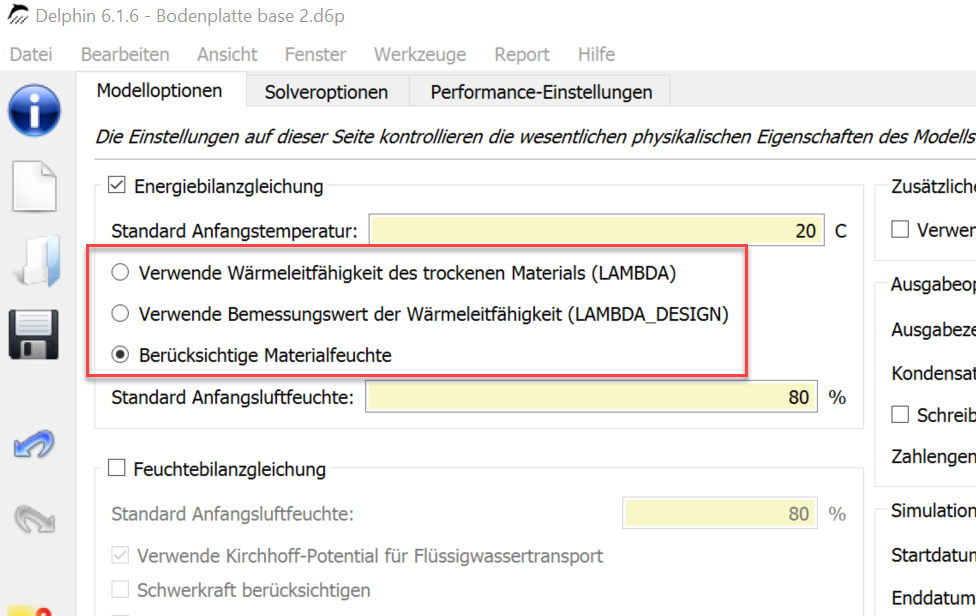The height and width of the screenshot is (616, 976).
Task: Click the Startdatum label
Action: [933, 554]
